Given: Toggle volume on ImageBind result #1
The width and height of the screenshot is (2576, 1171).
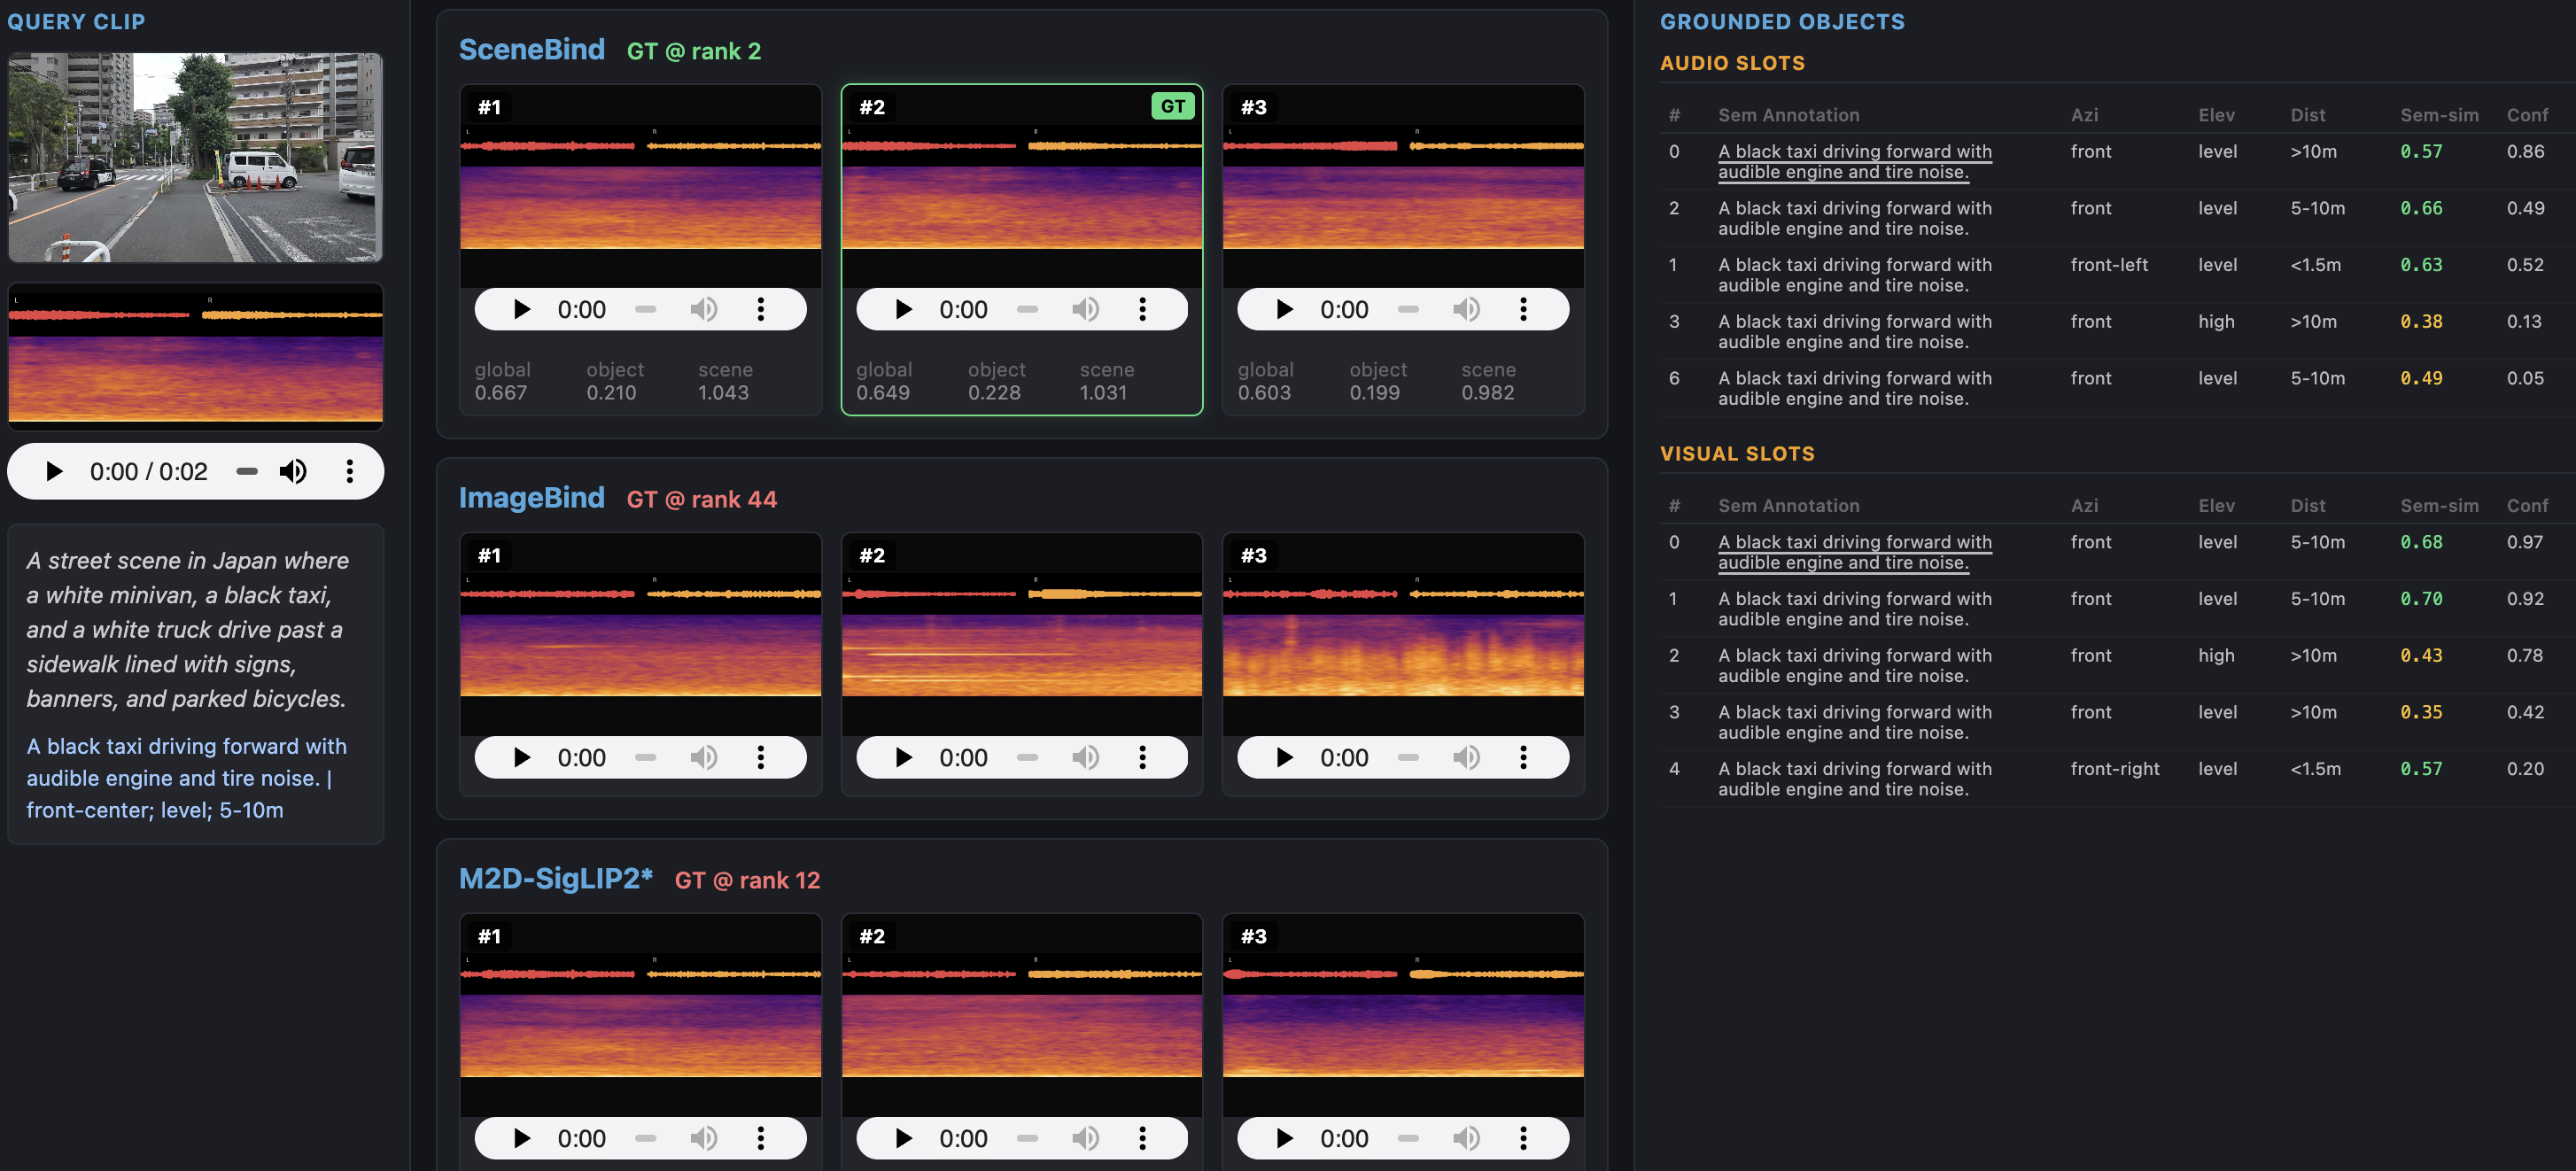Looking at the screenshot, I should coord(703,757).
